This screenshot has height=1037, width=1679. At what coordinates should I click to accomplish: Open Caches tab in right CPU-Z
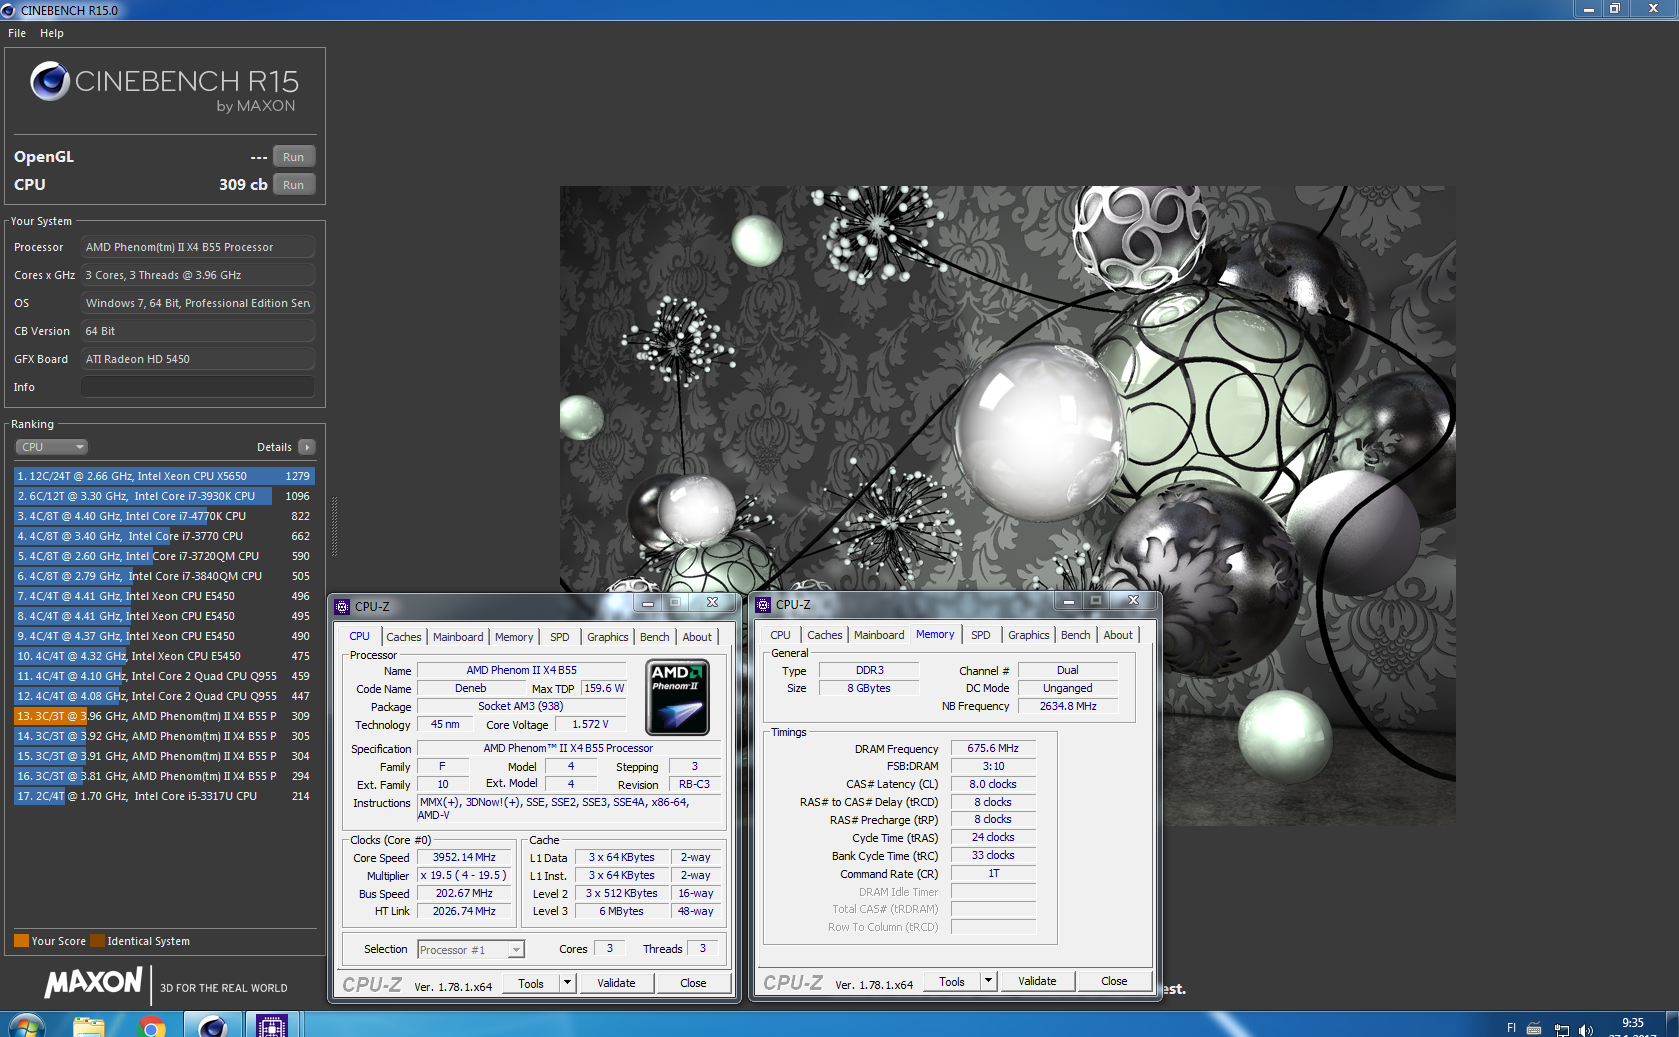825,635
